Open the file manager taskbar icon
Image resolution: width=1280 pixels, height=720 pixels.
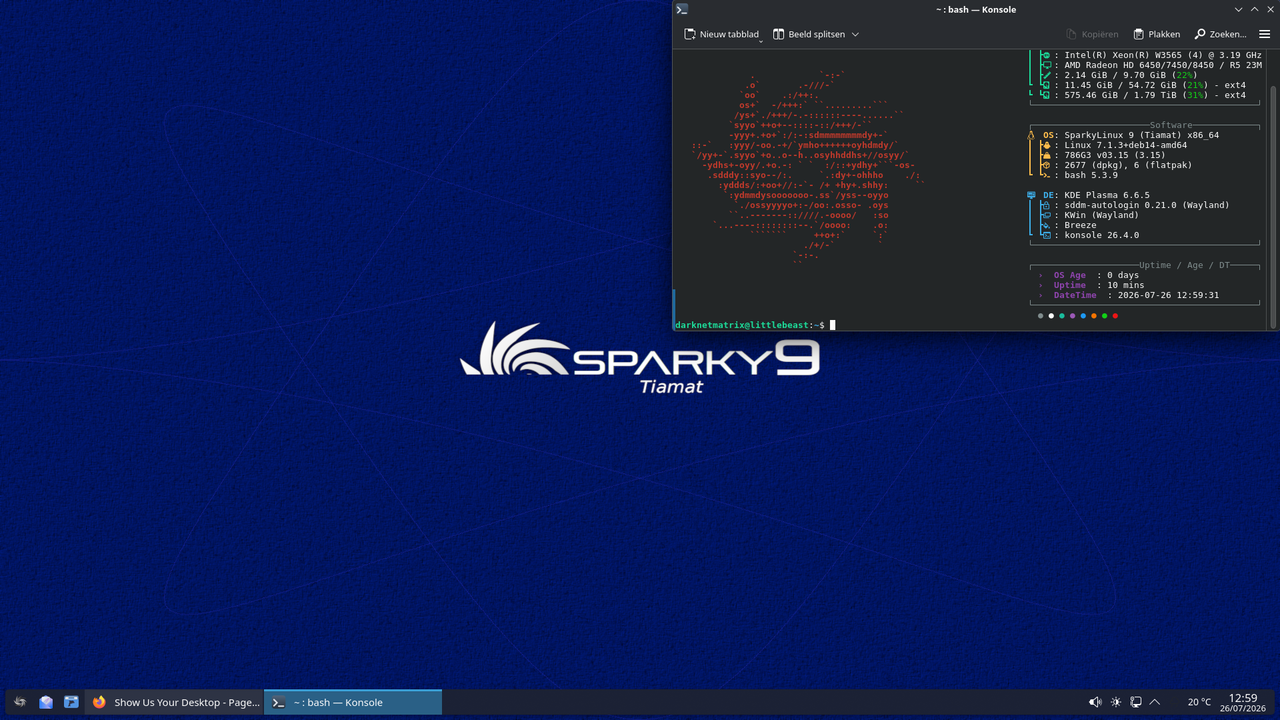(x=71, y=702)
